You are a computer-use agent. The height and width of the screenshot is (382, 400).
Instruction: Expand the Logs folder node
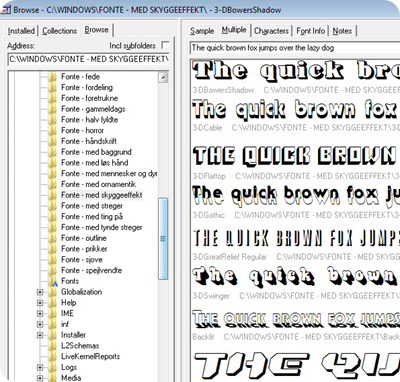(40, 367)
